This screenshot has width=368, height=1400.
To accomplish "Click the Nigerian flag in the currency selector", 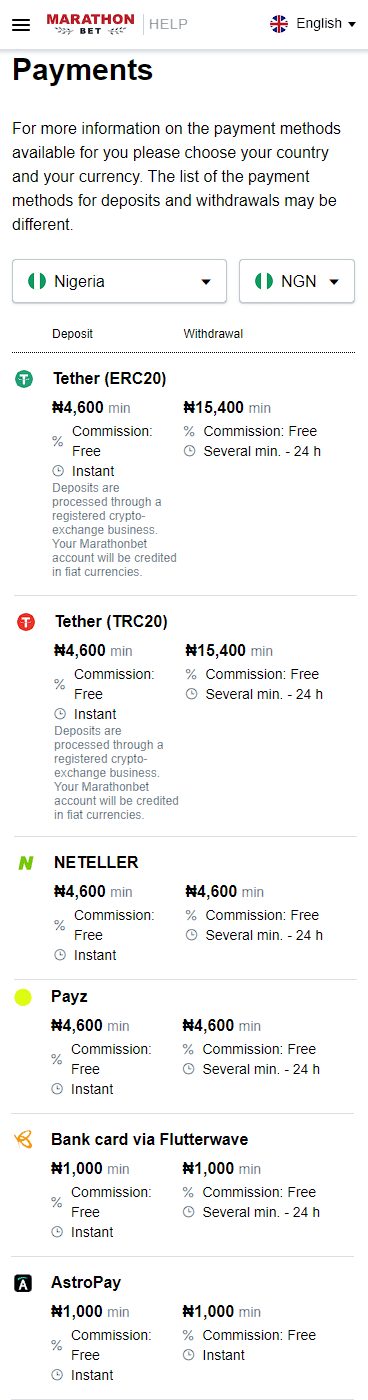I will pos(264,282).
